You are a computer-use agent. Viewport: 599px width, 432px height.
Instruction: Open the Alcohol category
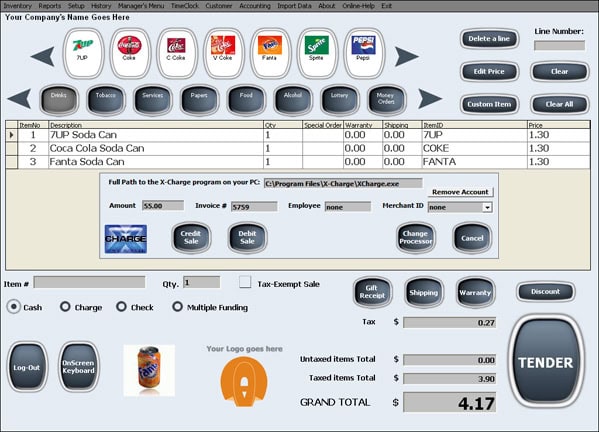pos(293,100)
